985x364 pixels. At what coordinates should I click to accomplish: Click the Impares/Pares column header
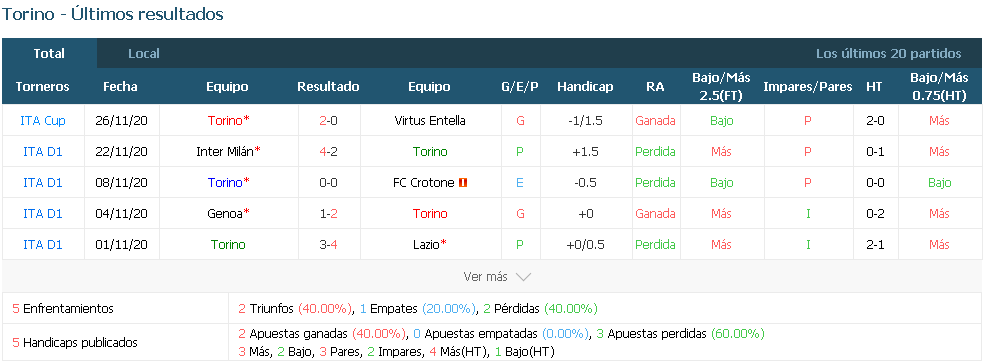(x=808, y=87)
